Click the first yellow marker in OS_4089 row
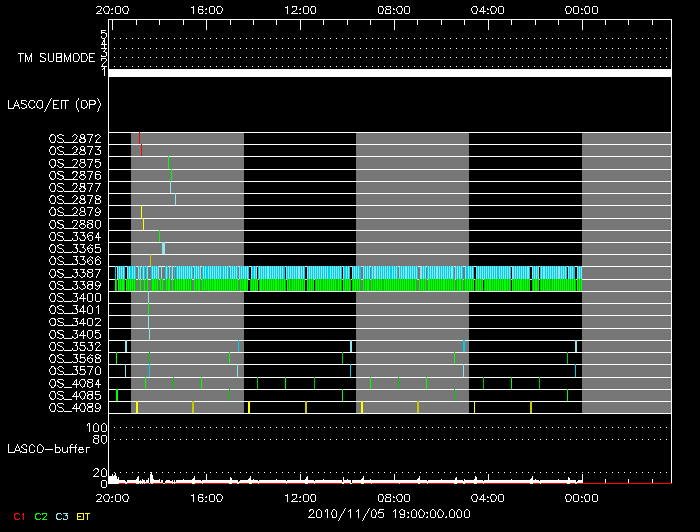Screen dimensions: 700x532 coord(137,407)
